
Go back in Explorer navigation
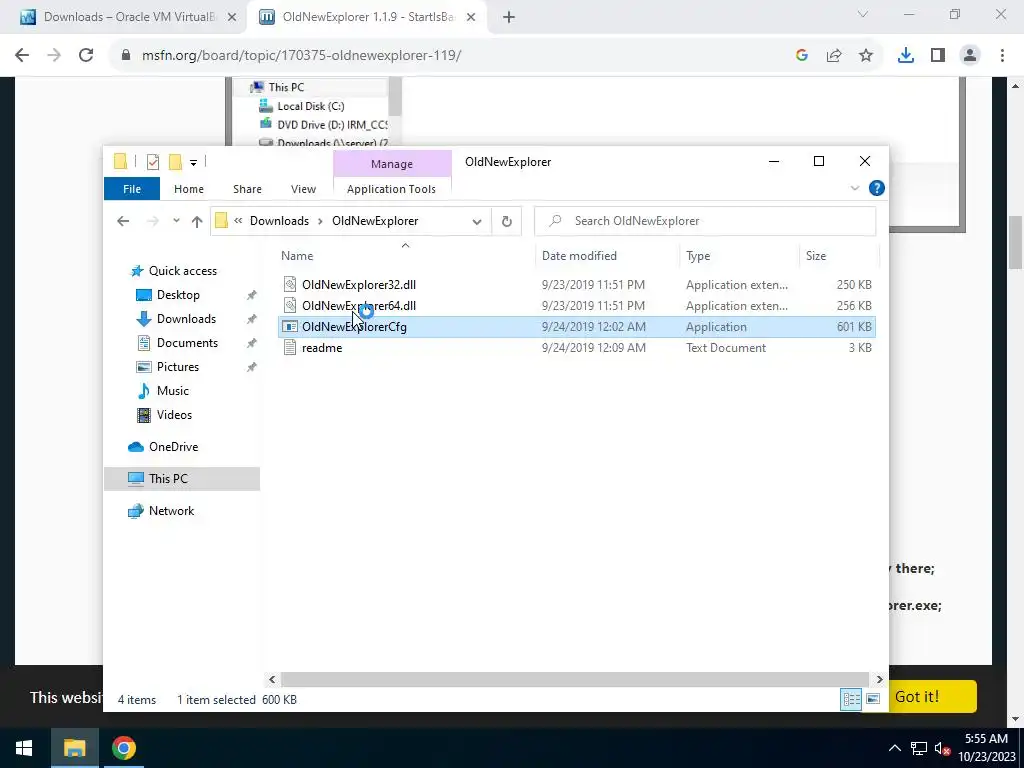point(123,221)
